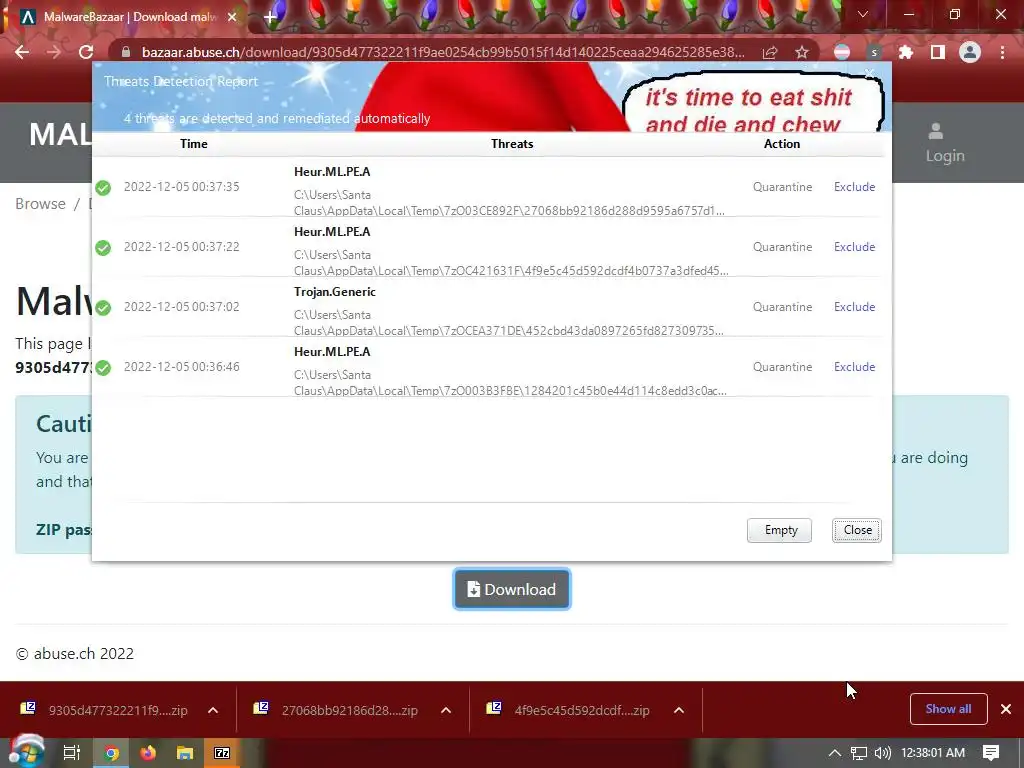Viewport: 1024px width, 768px height.
Task: Click the Empty button in the report
Action: (779, 530)
